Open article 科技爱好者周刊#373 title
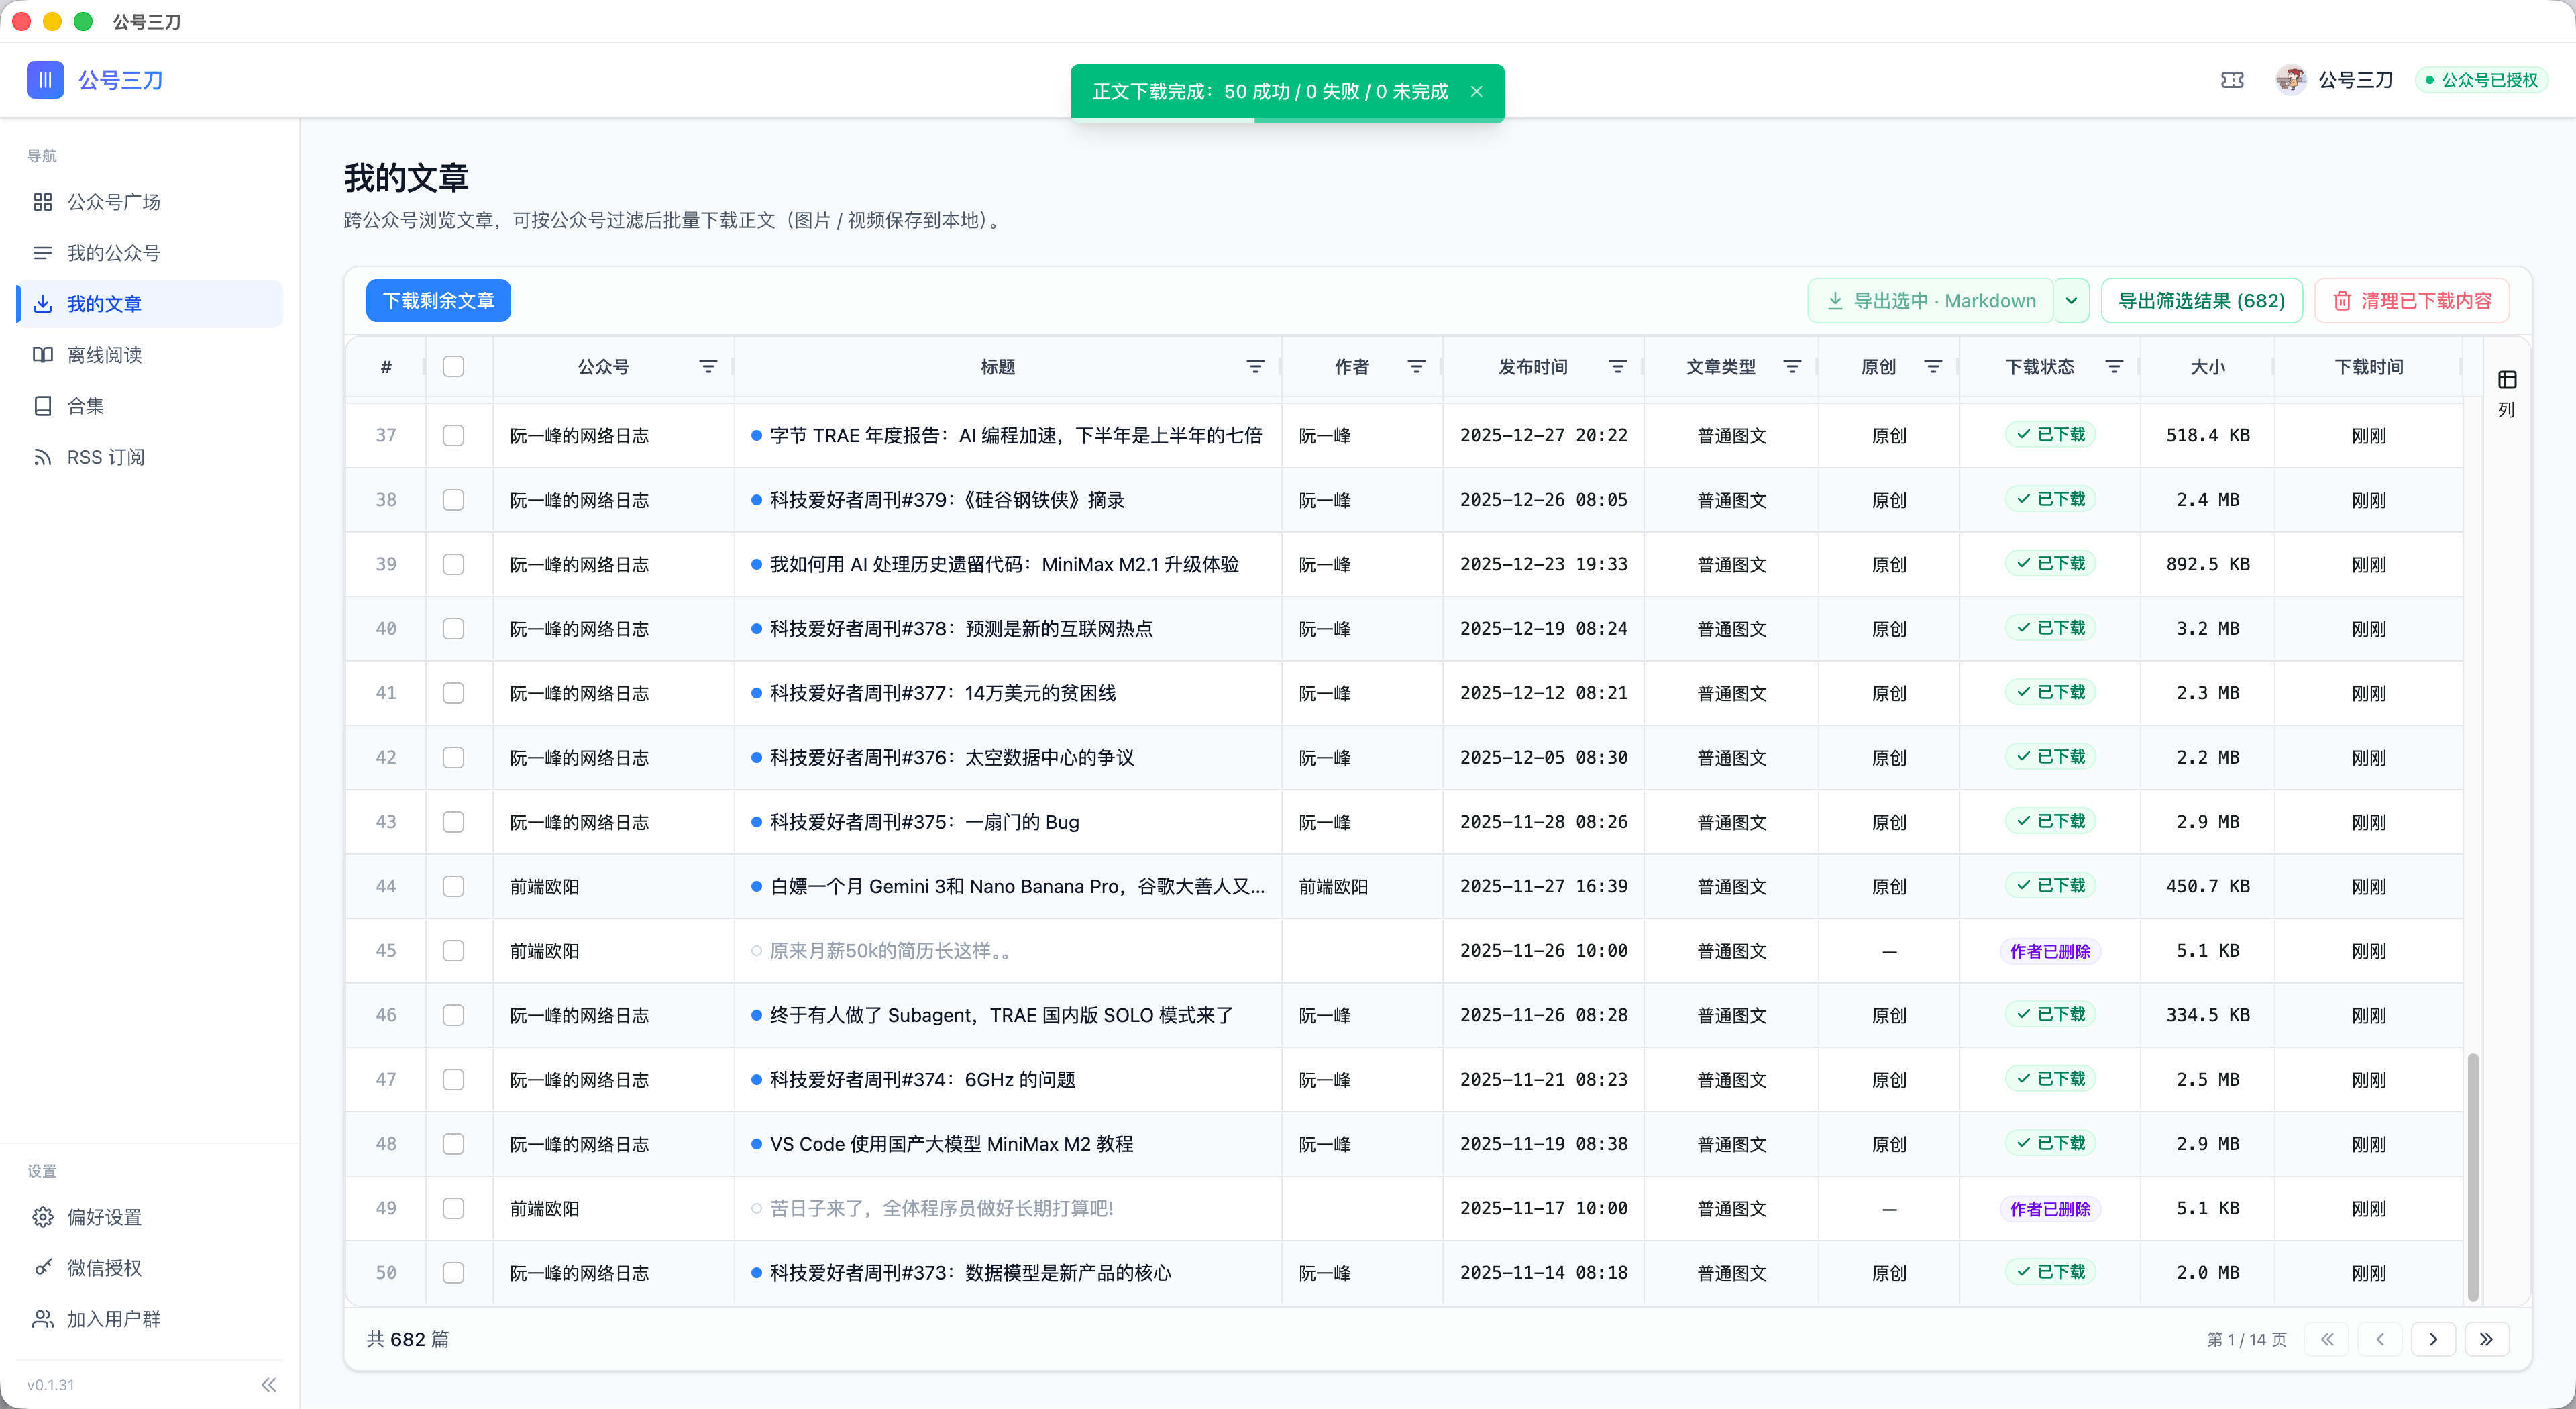The width and height of the screenshot is (2576, 1409). [970, 1272]
